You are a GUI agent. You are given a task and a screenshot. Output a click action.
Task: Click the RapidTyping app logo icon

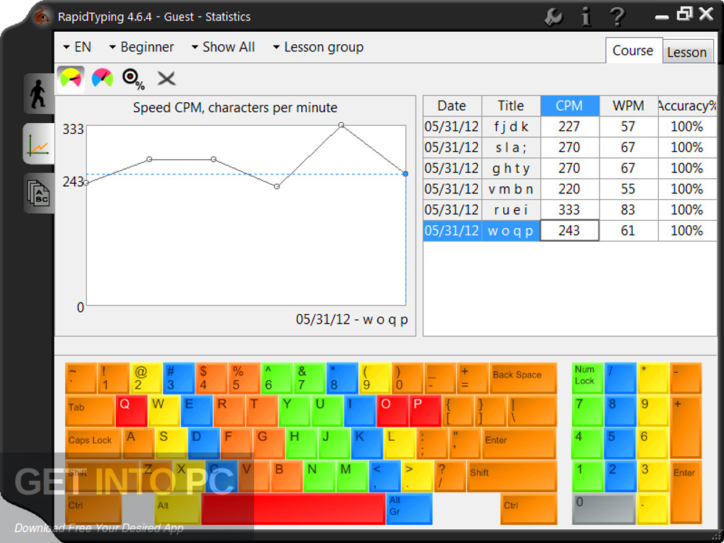42,17
